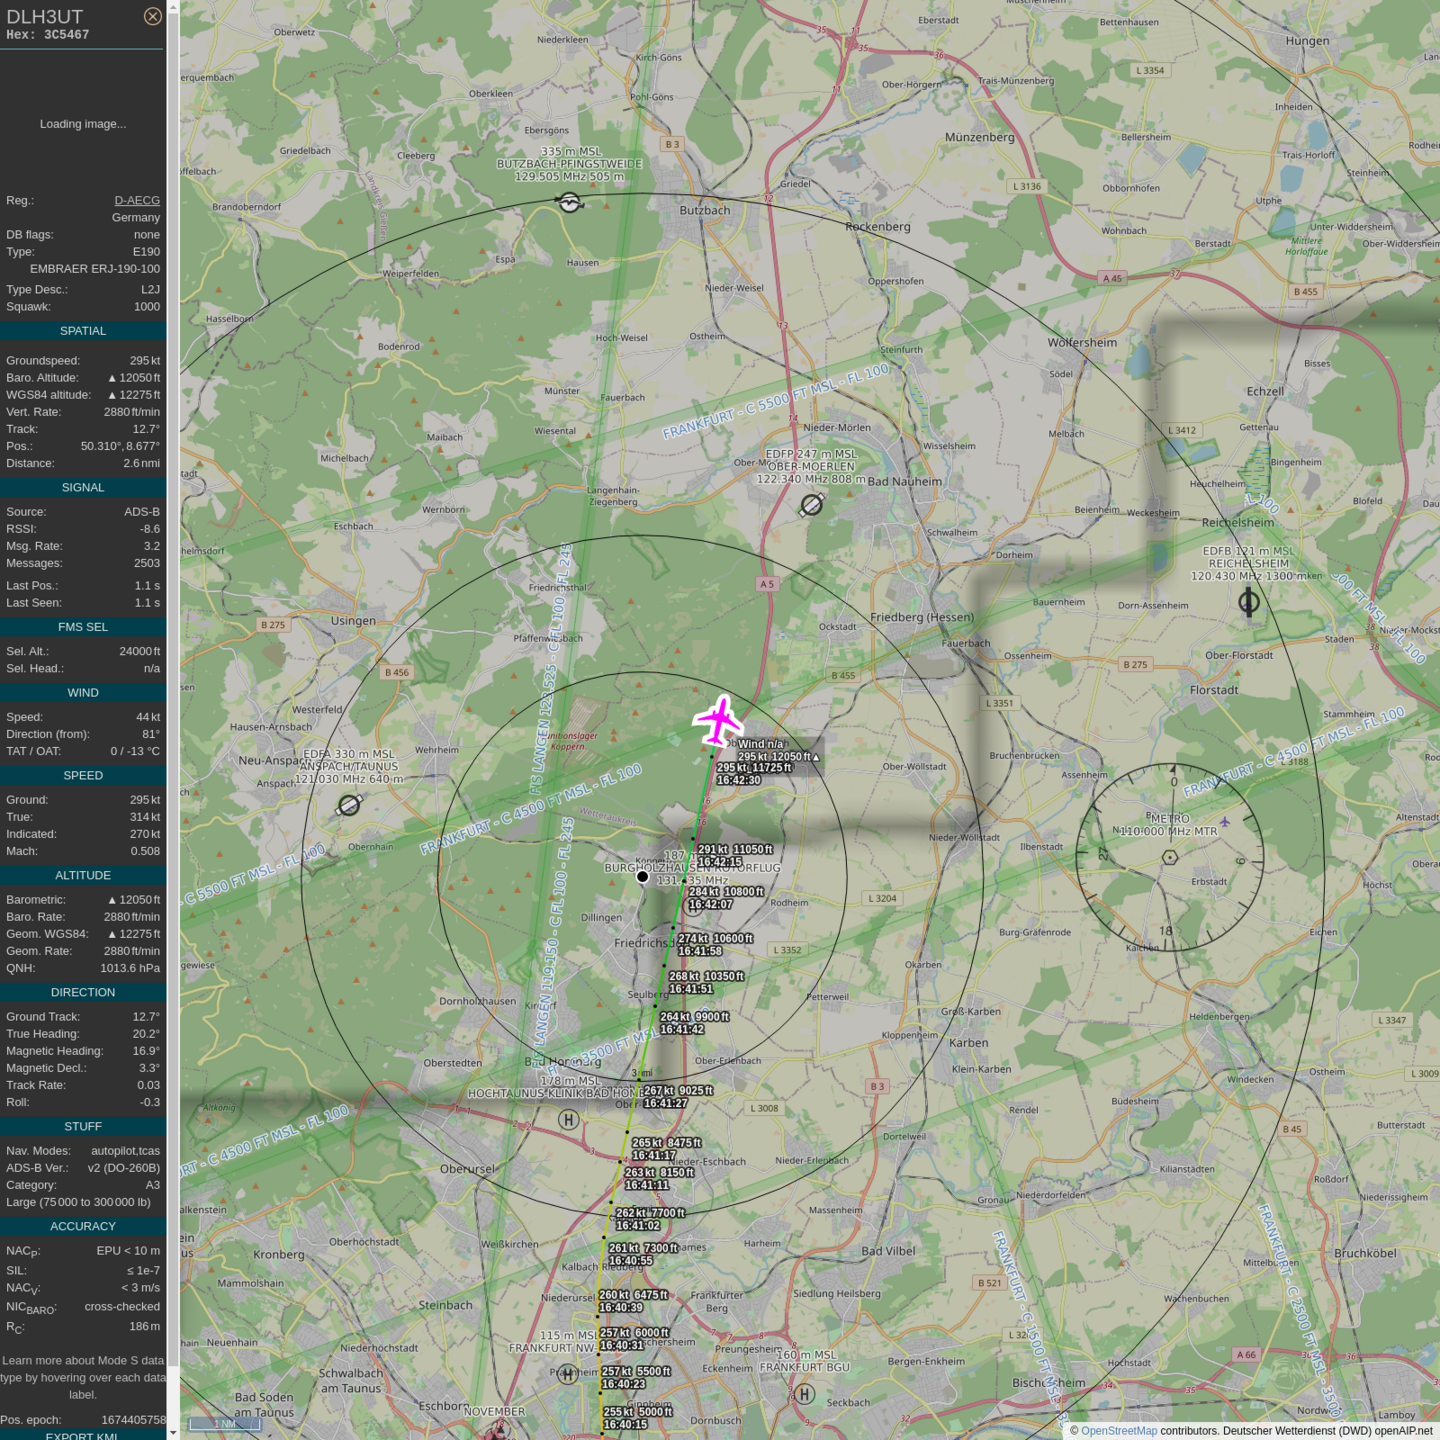Select the Ober-Moerlen EDFP airfield symbol

click(811, 506)
